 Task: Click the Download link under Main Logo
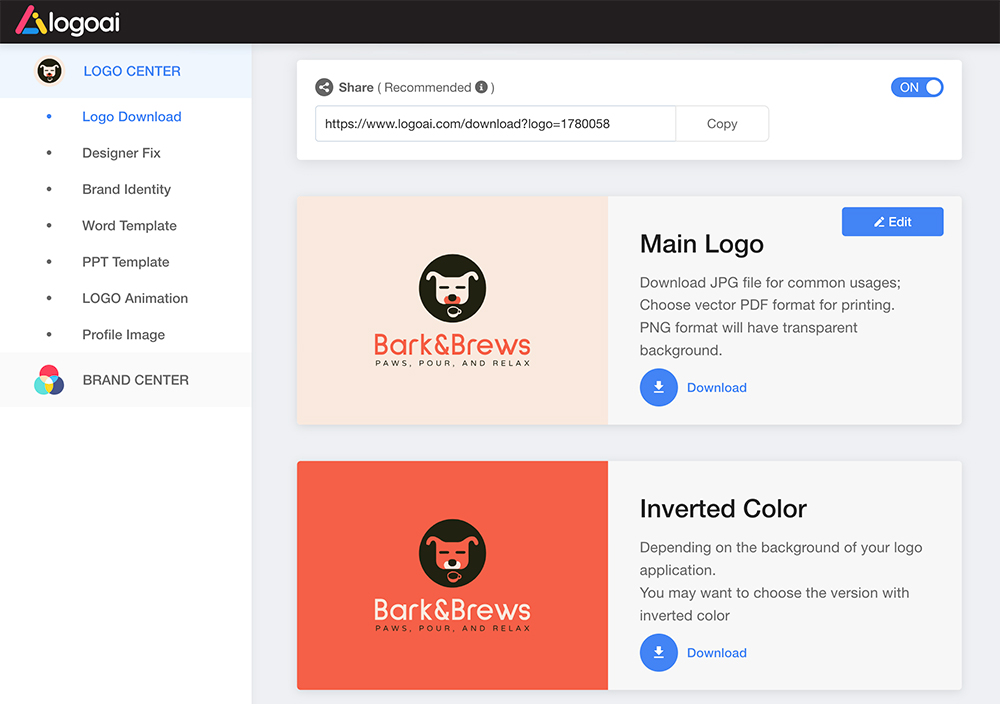click(x=716, y=387)
